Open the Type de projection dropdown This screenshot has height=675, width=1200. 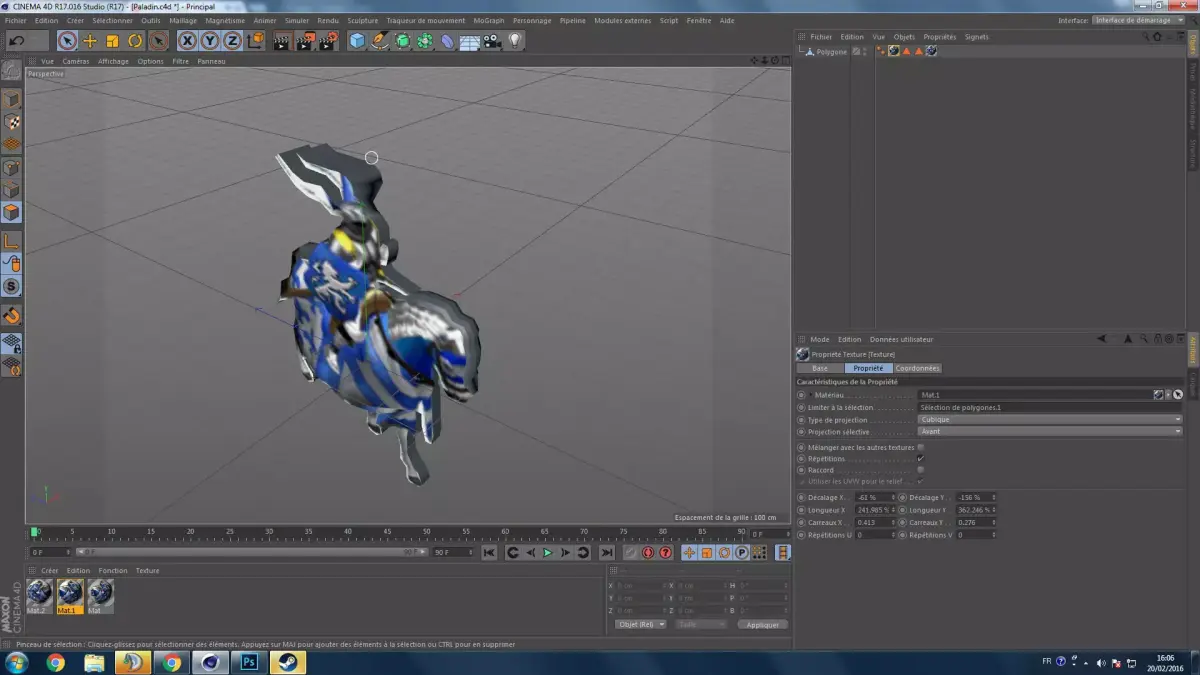point(1050,420)
